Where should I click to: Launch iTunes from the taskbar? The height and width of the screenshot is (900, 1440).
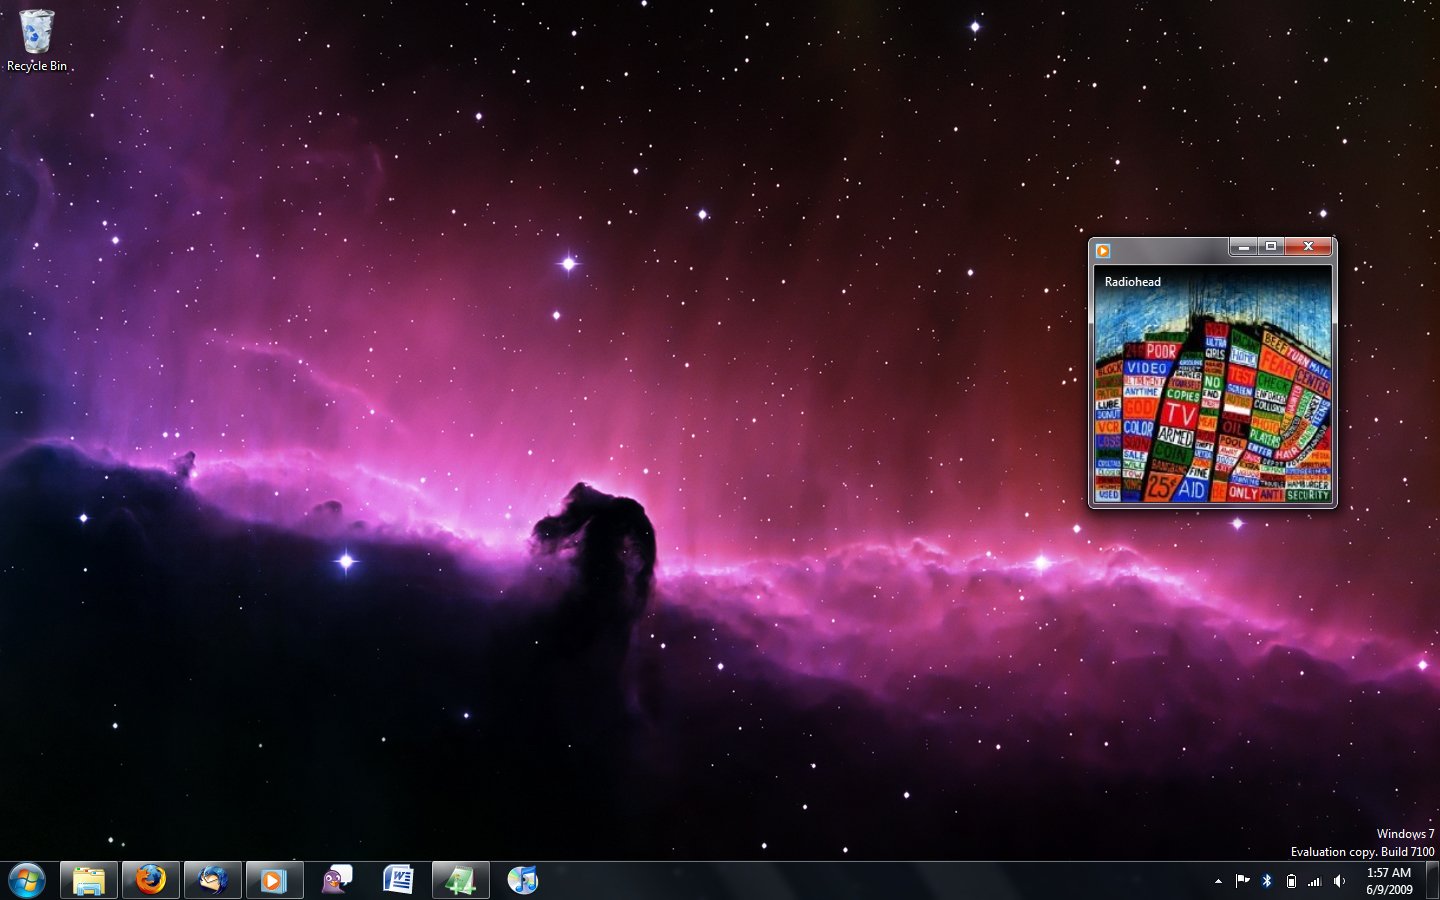point(522,881)
